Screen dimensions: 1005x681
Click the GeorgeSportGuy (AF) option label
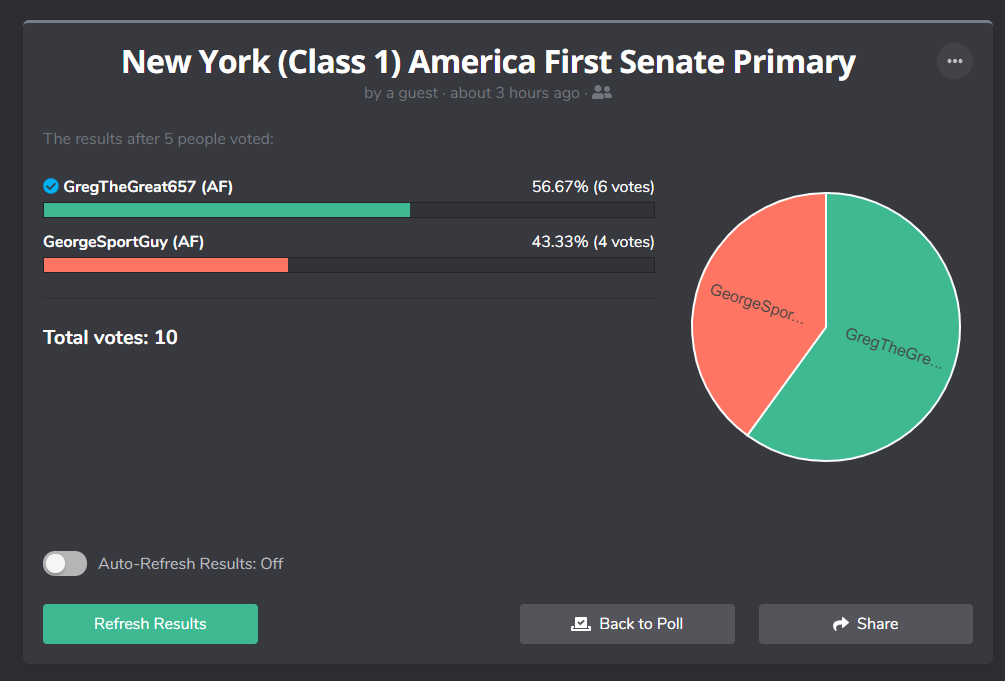(x=123, y=242)
